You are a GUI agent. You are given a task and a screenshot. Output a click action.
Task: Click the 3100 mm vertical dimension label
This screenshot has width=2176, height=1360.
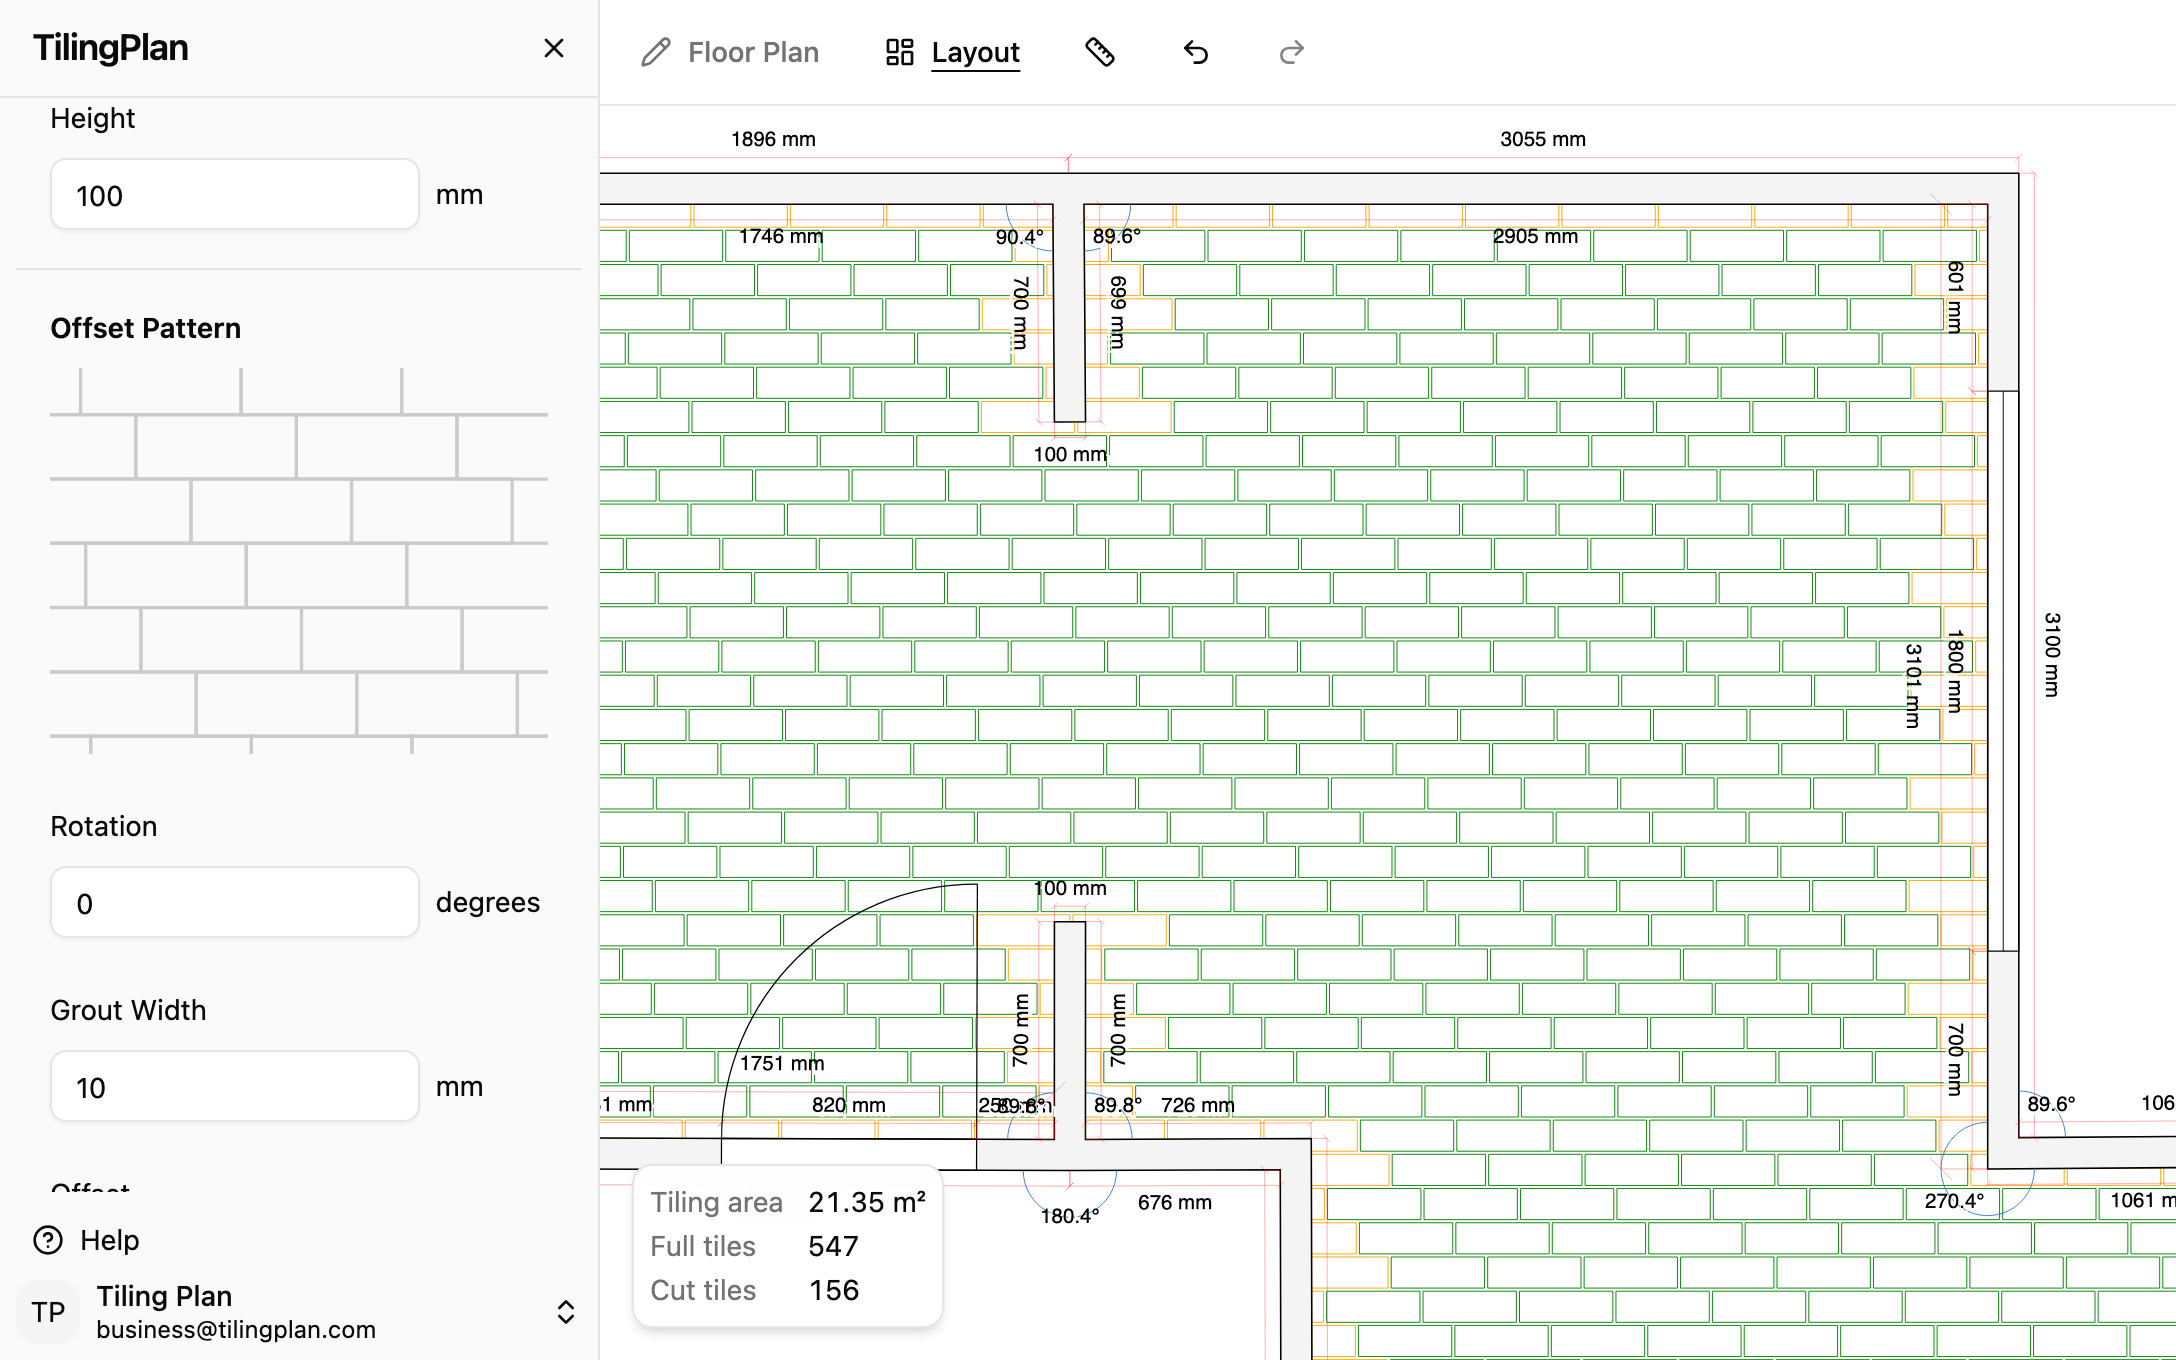[2052, 655]
